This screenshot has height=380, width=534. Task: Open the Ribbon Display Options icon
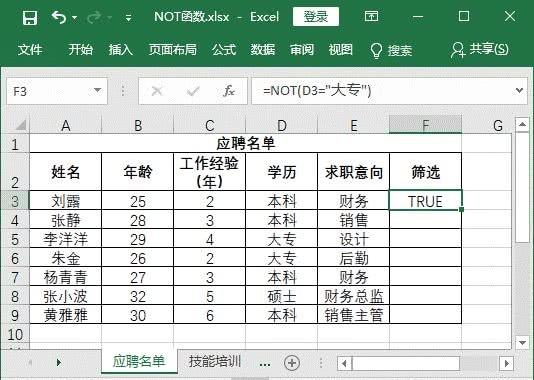pos(371,16)
